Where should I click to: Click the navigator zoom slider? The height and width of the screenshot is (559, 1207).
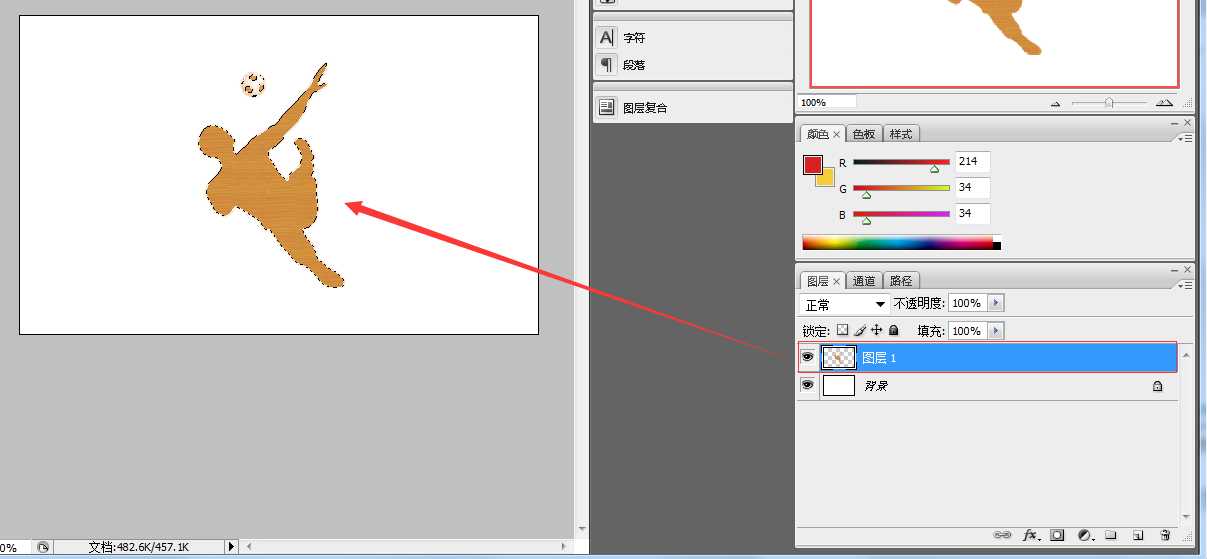[x=1108, y=102]
